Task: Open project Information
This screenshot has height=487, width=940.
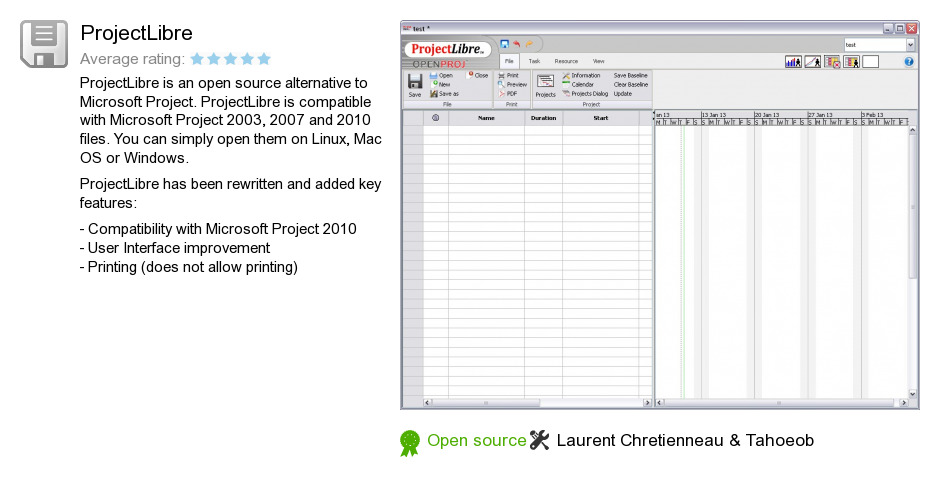Action: (581, 76)
